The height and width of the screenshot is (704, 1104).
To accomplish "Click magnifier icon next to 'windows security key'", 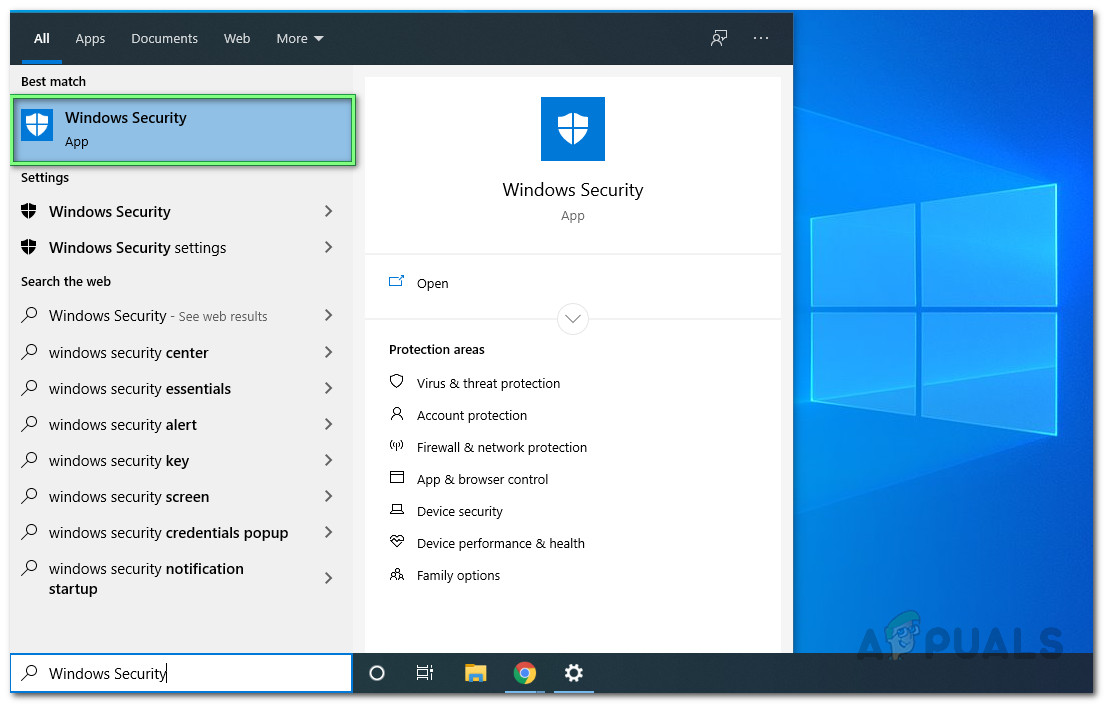I will (x=29, y=459).
